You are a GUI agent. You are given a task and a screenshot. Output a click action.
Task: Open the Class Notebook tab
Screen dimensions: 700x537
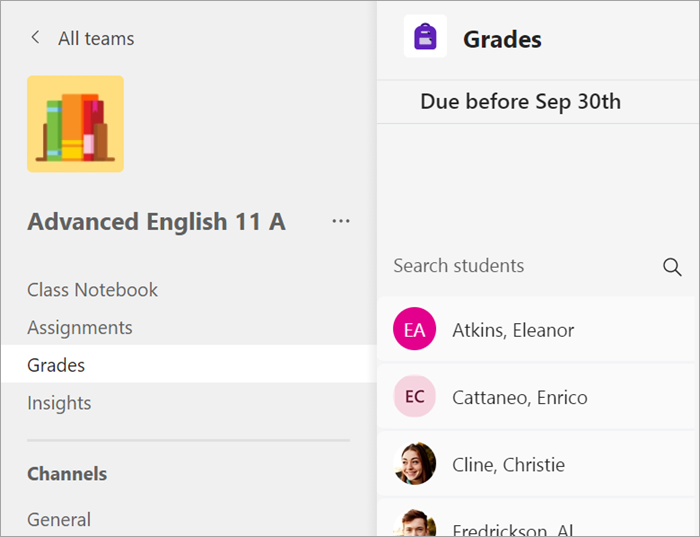coord(92,290)
